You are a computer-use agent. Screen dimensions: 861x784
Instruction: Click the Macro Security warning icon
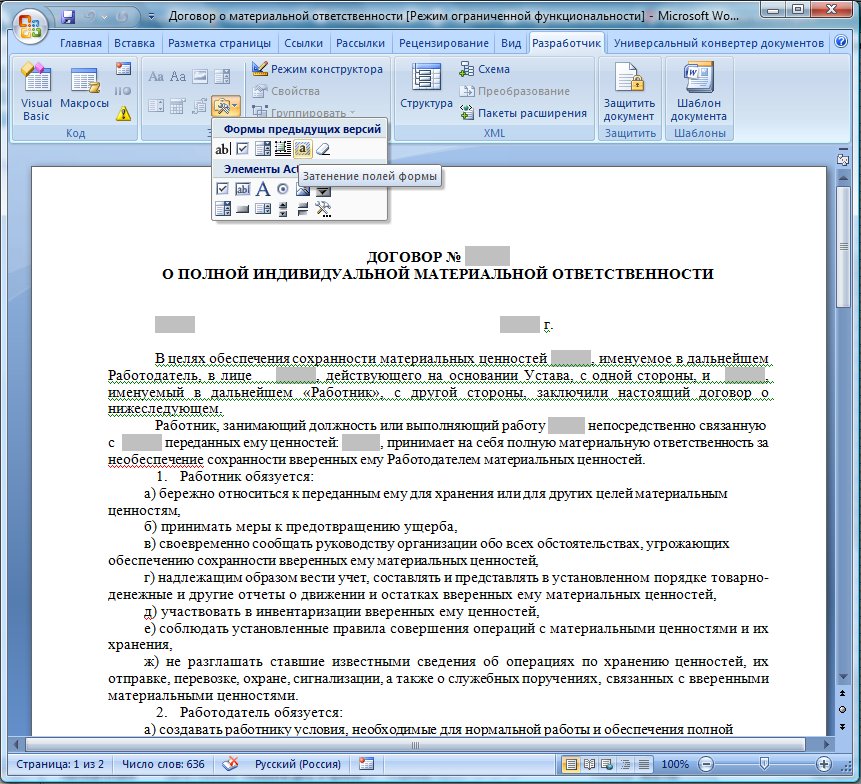tap(124, 114)
